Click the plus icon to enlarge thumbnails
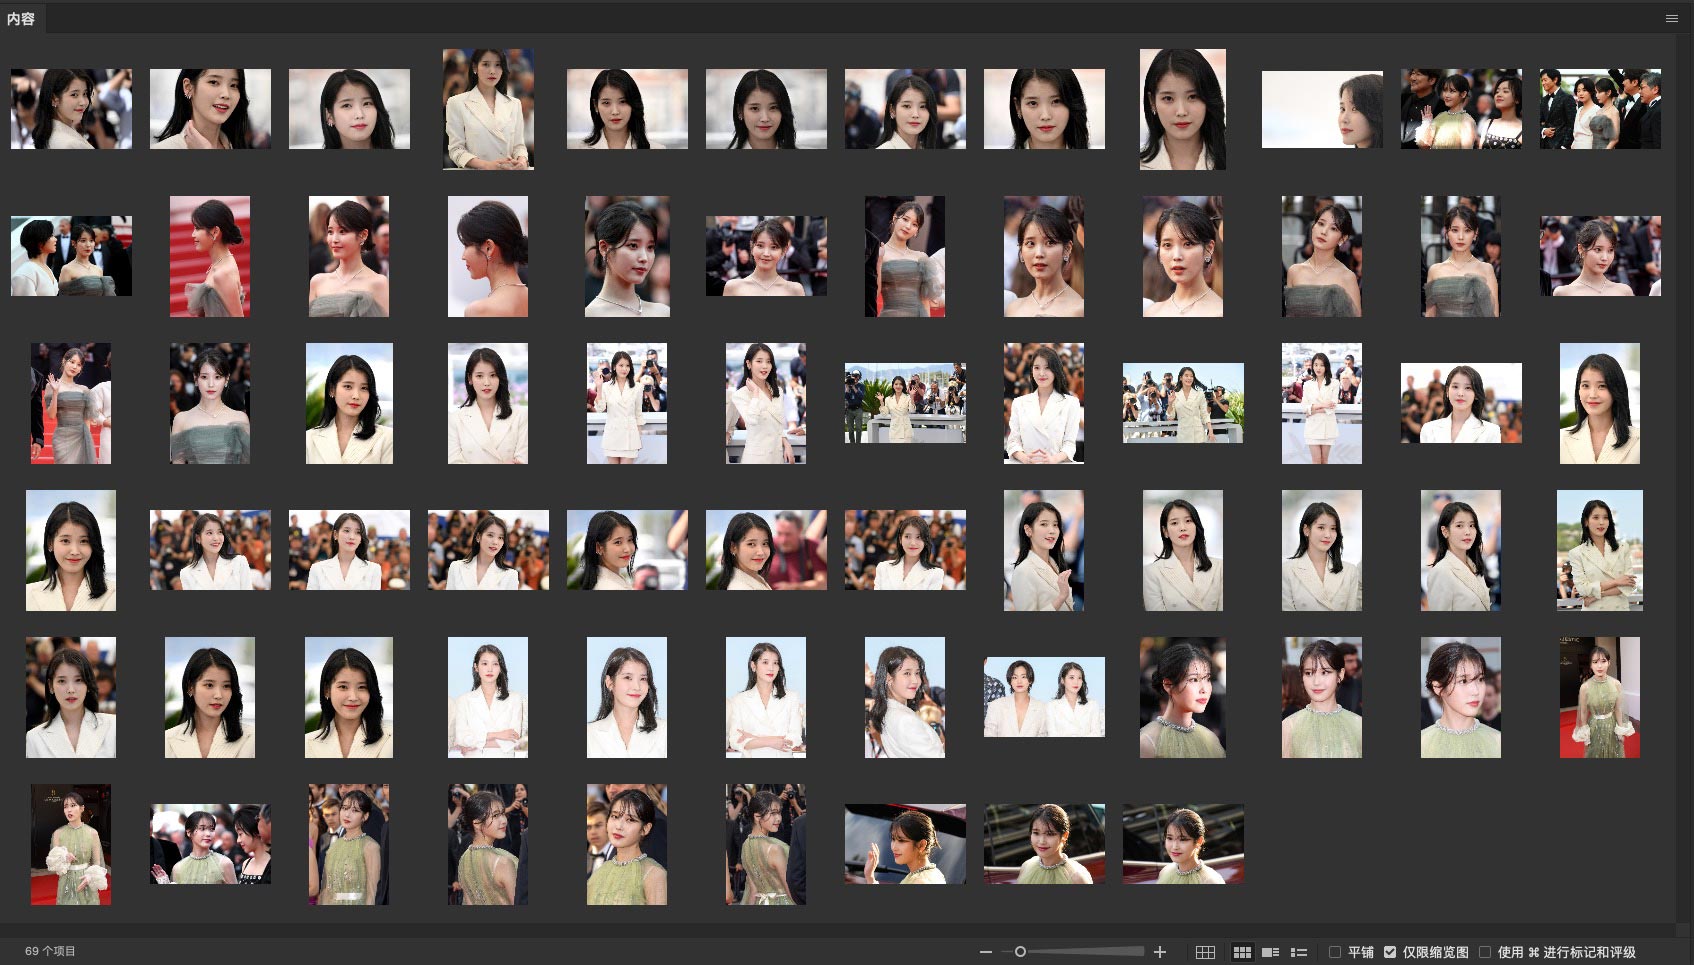1694x965 pixels. click(1160, 952)
